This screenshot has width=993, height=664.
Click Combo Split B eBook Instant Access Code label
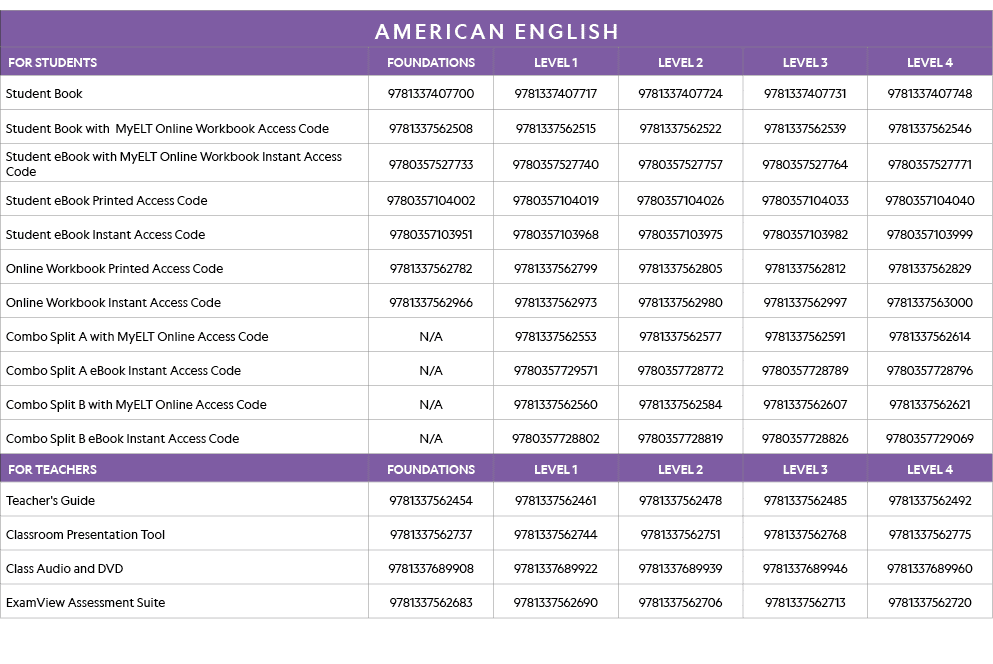click(x=122, y=439)
